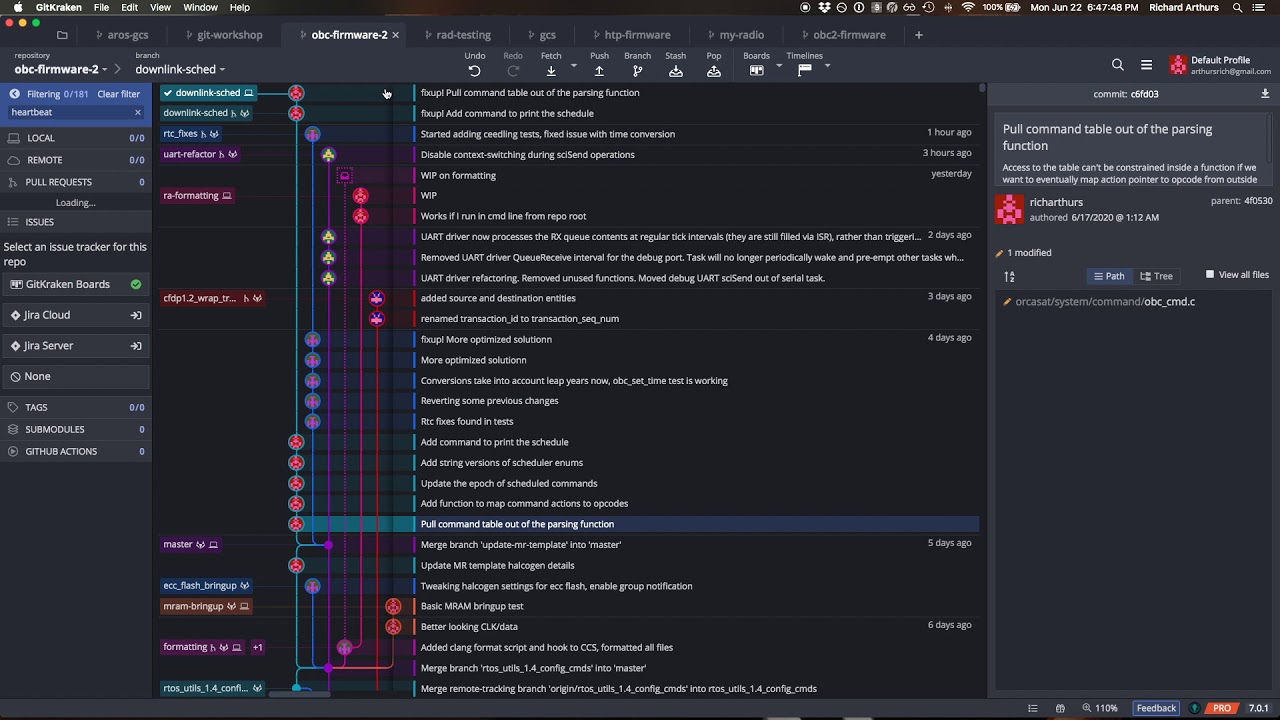Switch to the rad-testing tab

[x=457, y=35]
